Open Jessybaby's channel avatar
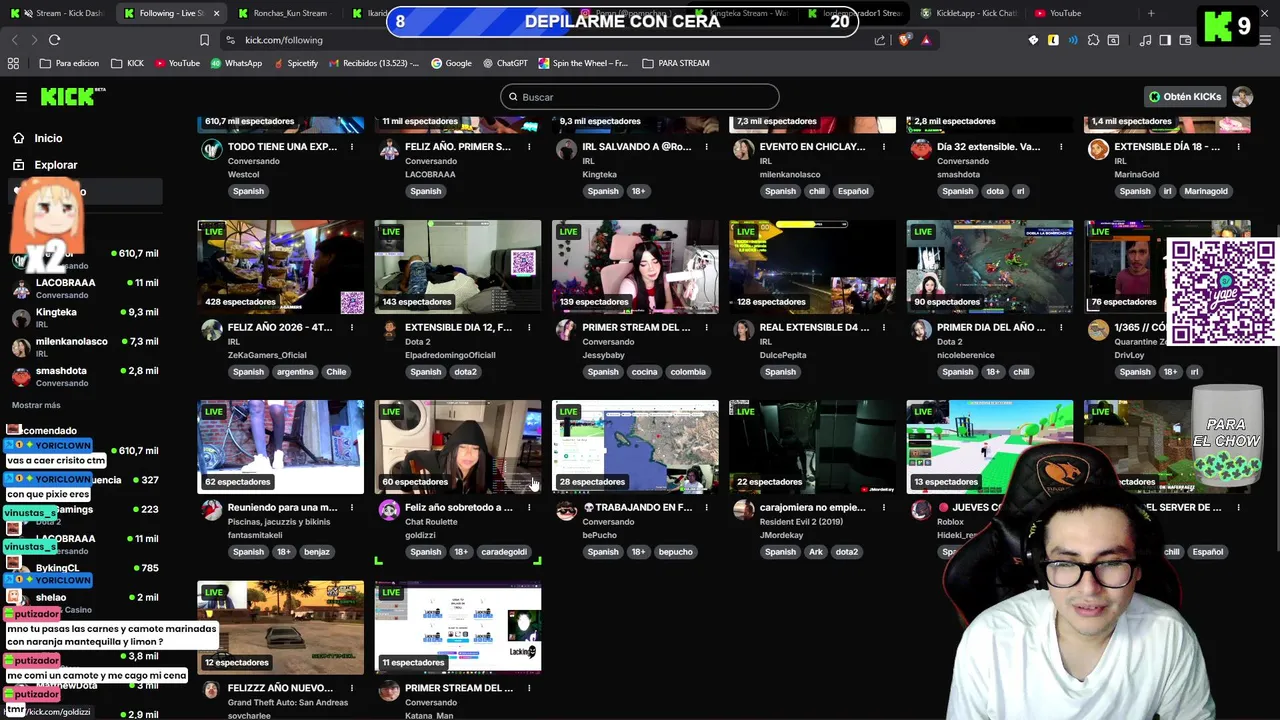This screenshot has height=720, width=1280. pyautogui.click(x=566, y=330)
